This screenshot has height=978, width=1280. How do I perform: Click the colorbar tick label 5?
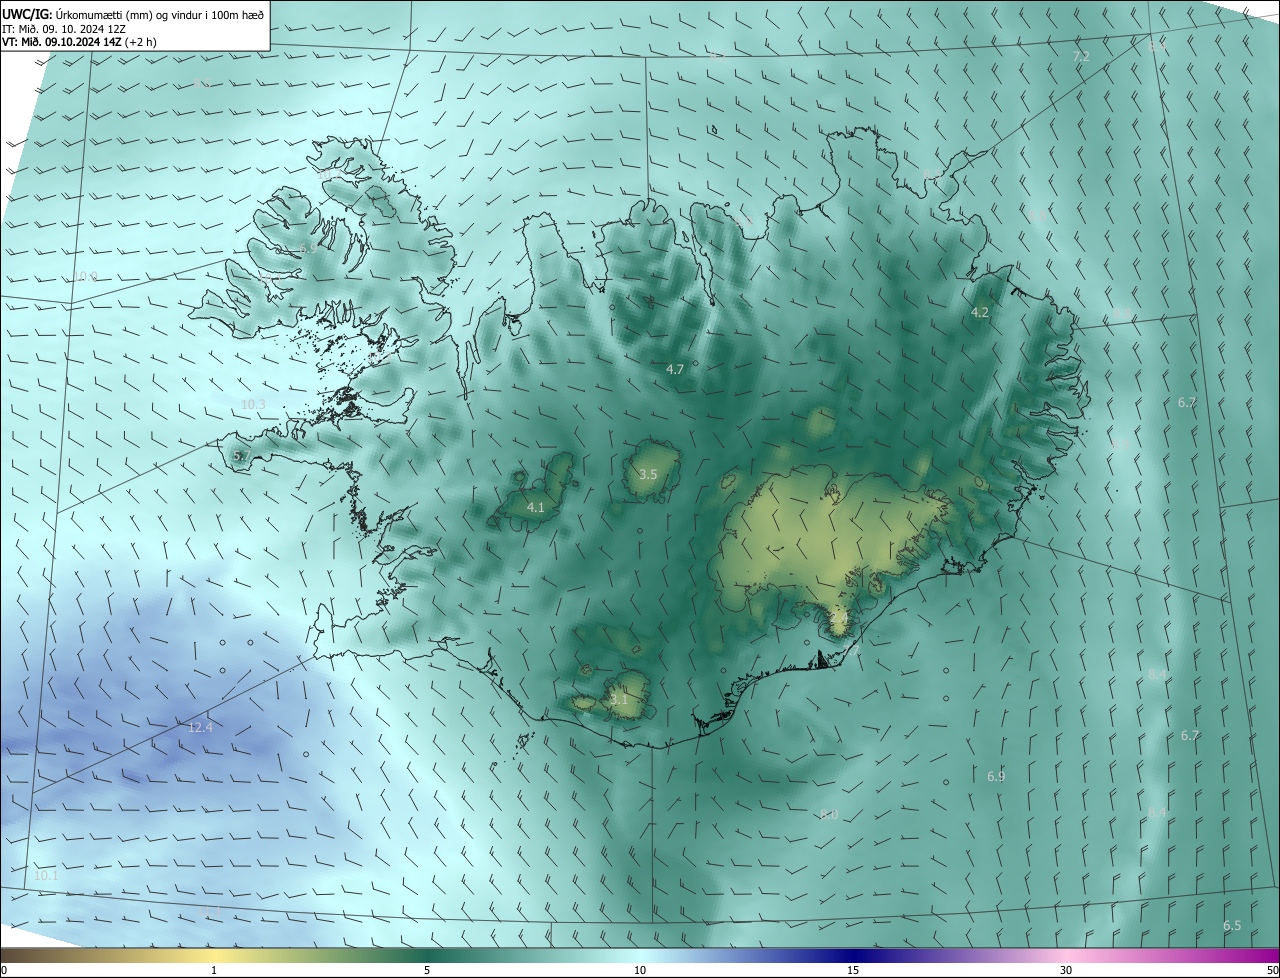[x=427, y=970]
